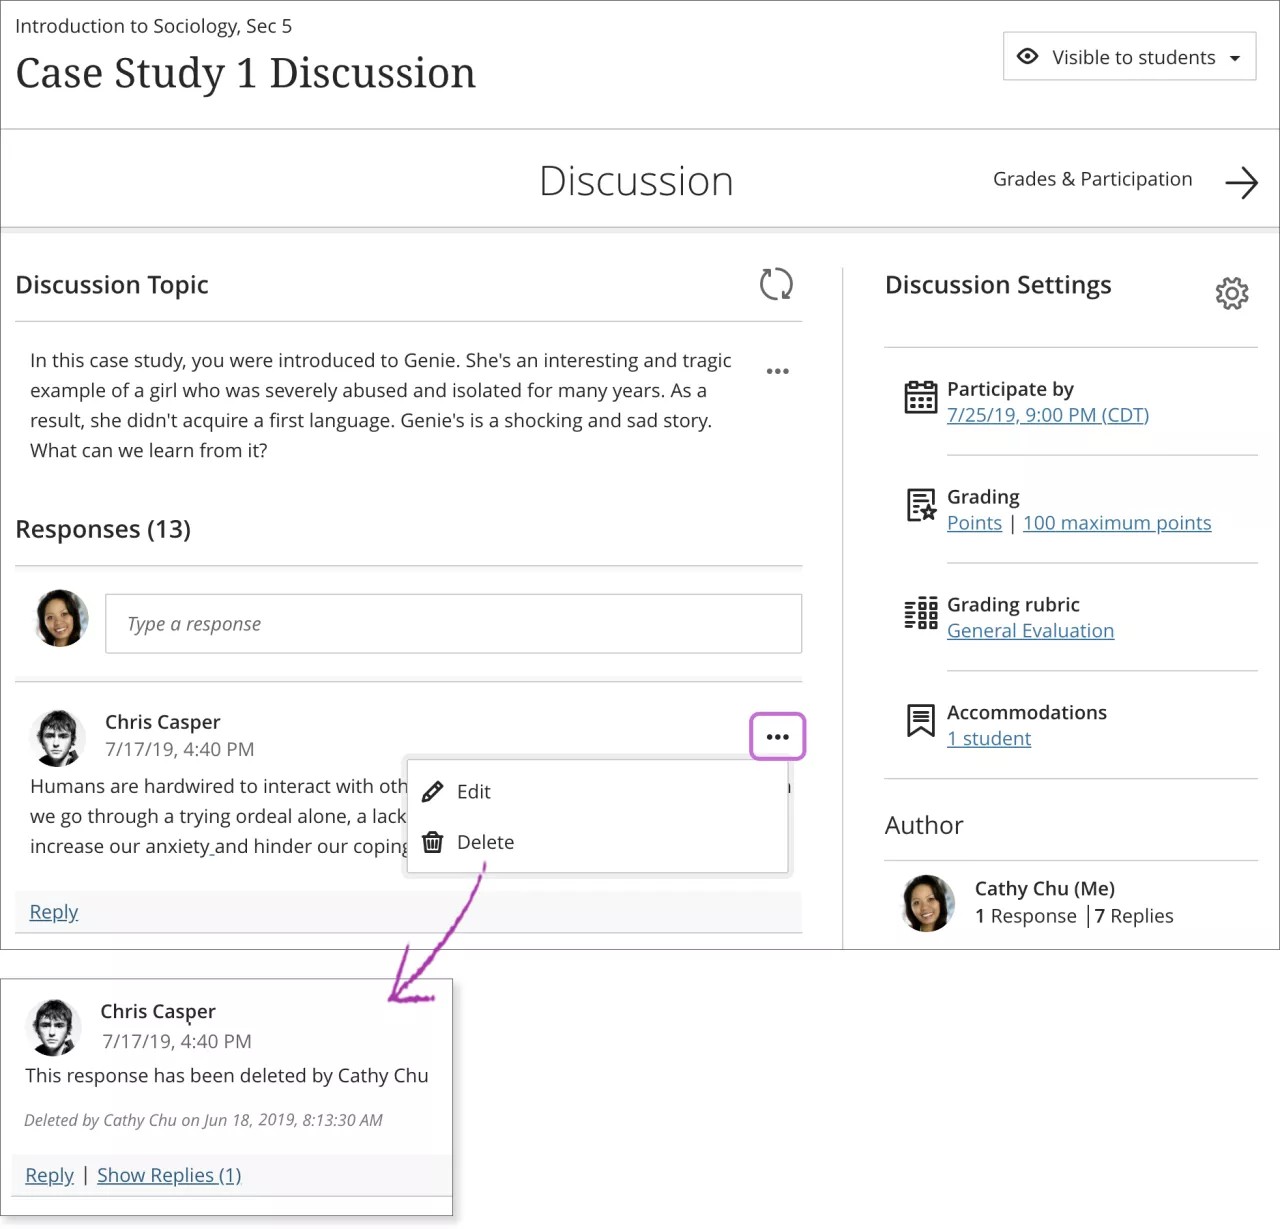Open the General Evaluation rubric link

tap(1030, 630)
